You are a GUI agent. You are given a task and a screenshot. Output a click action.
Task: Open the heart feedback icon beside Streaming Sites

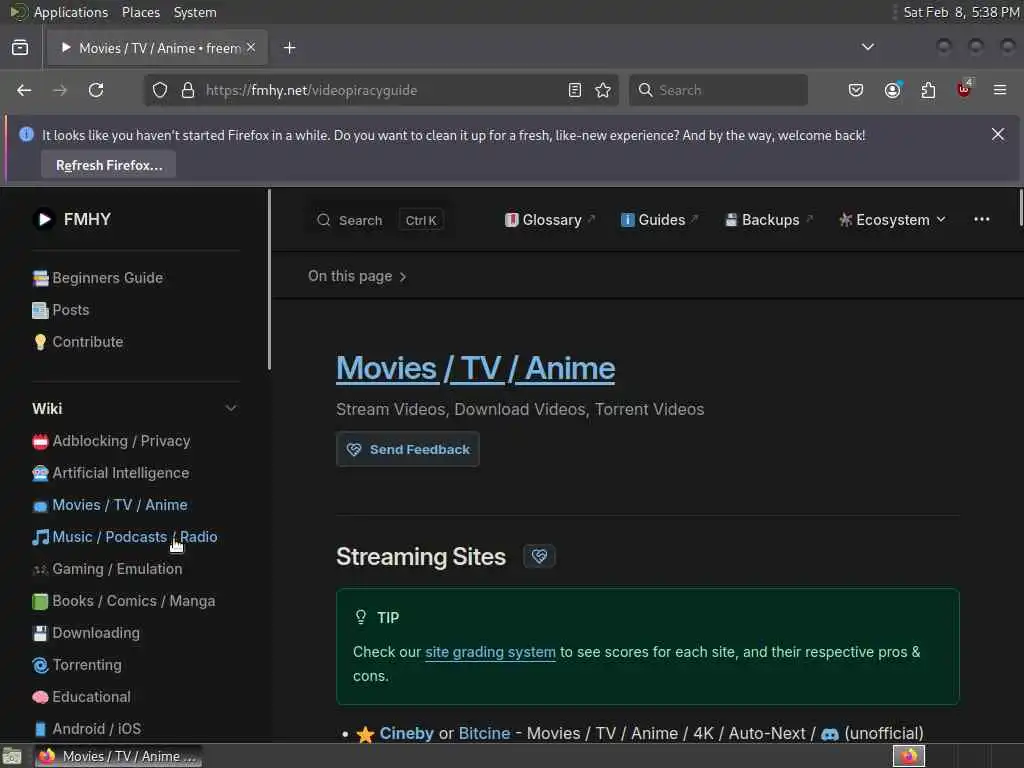pos(539,556)
